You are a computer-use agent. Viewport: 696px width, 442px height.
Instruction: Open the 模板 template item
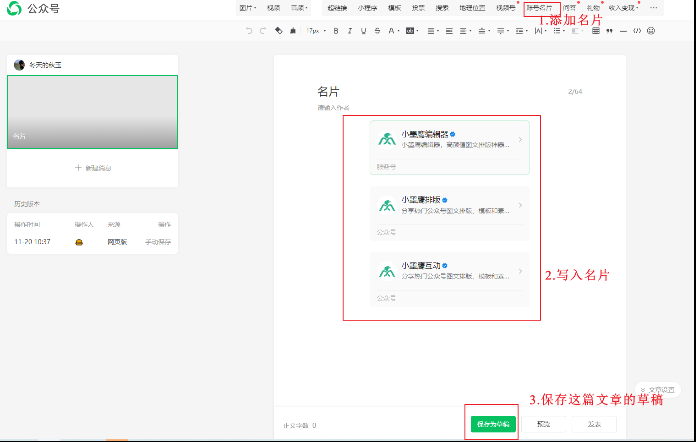[x=394, y=8]
